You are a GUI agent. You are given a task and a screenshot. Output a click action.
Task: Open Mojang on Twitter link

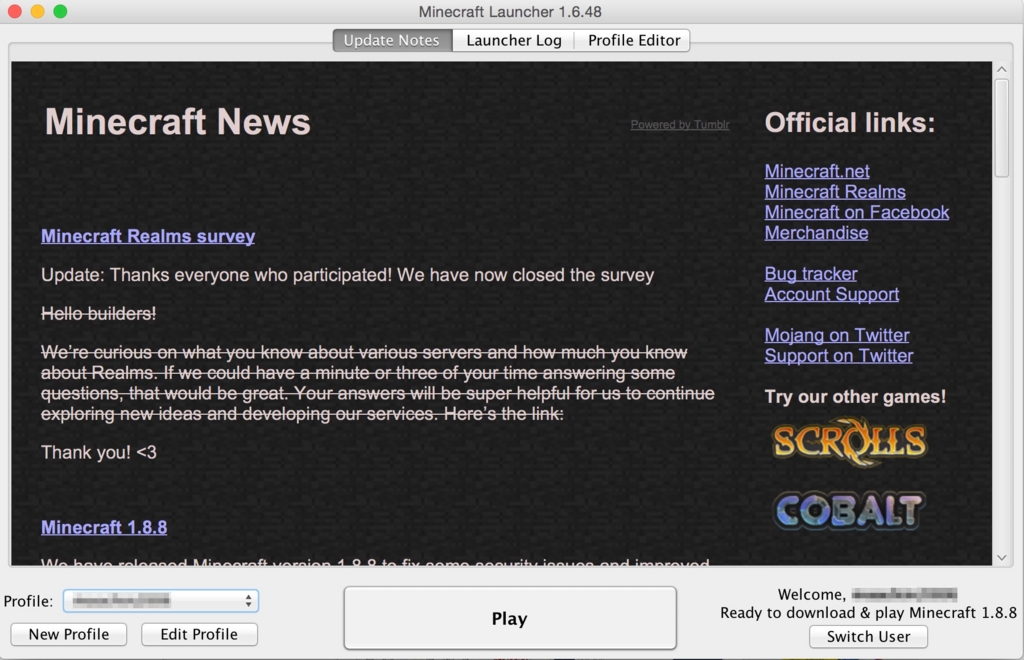point(837,335)
